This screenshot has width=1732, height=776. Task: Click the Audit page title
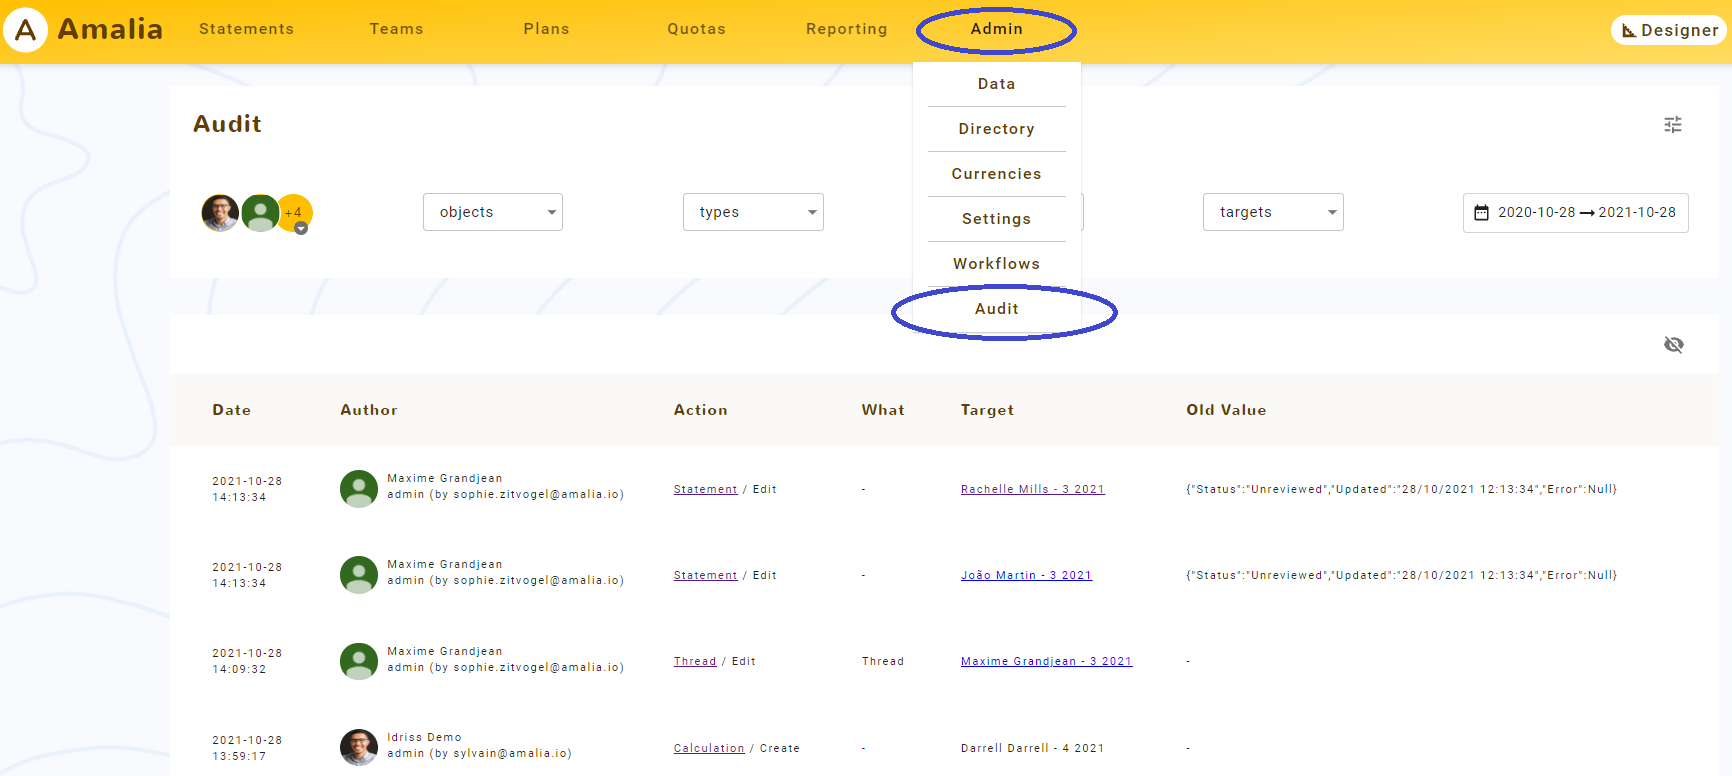(228, 124)
